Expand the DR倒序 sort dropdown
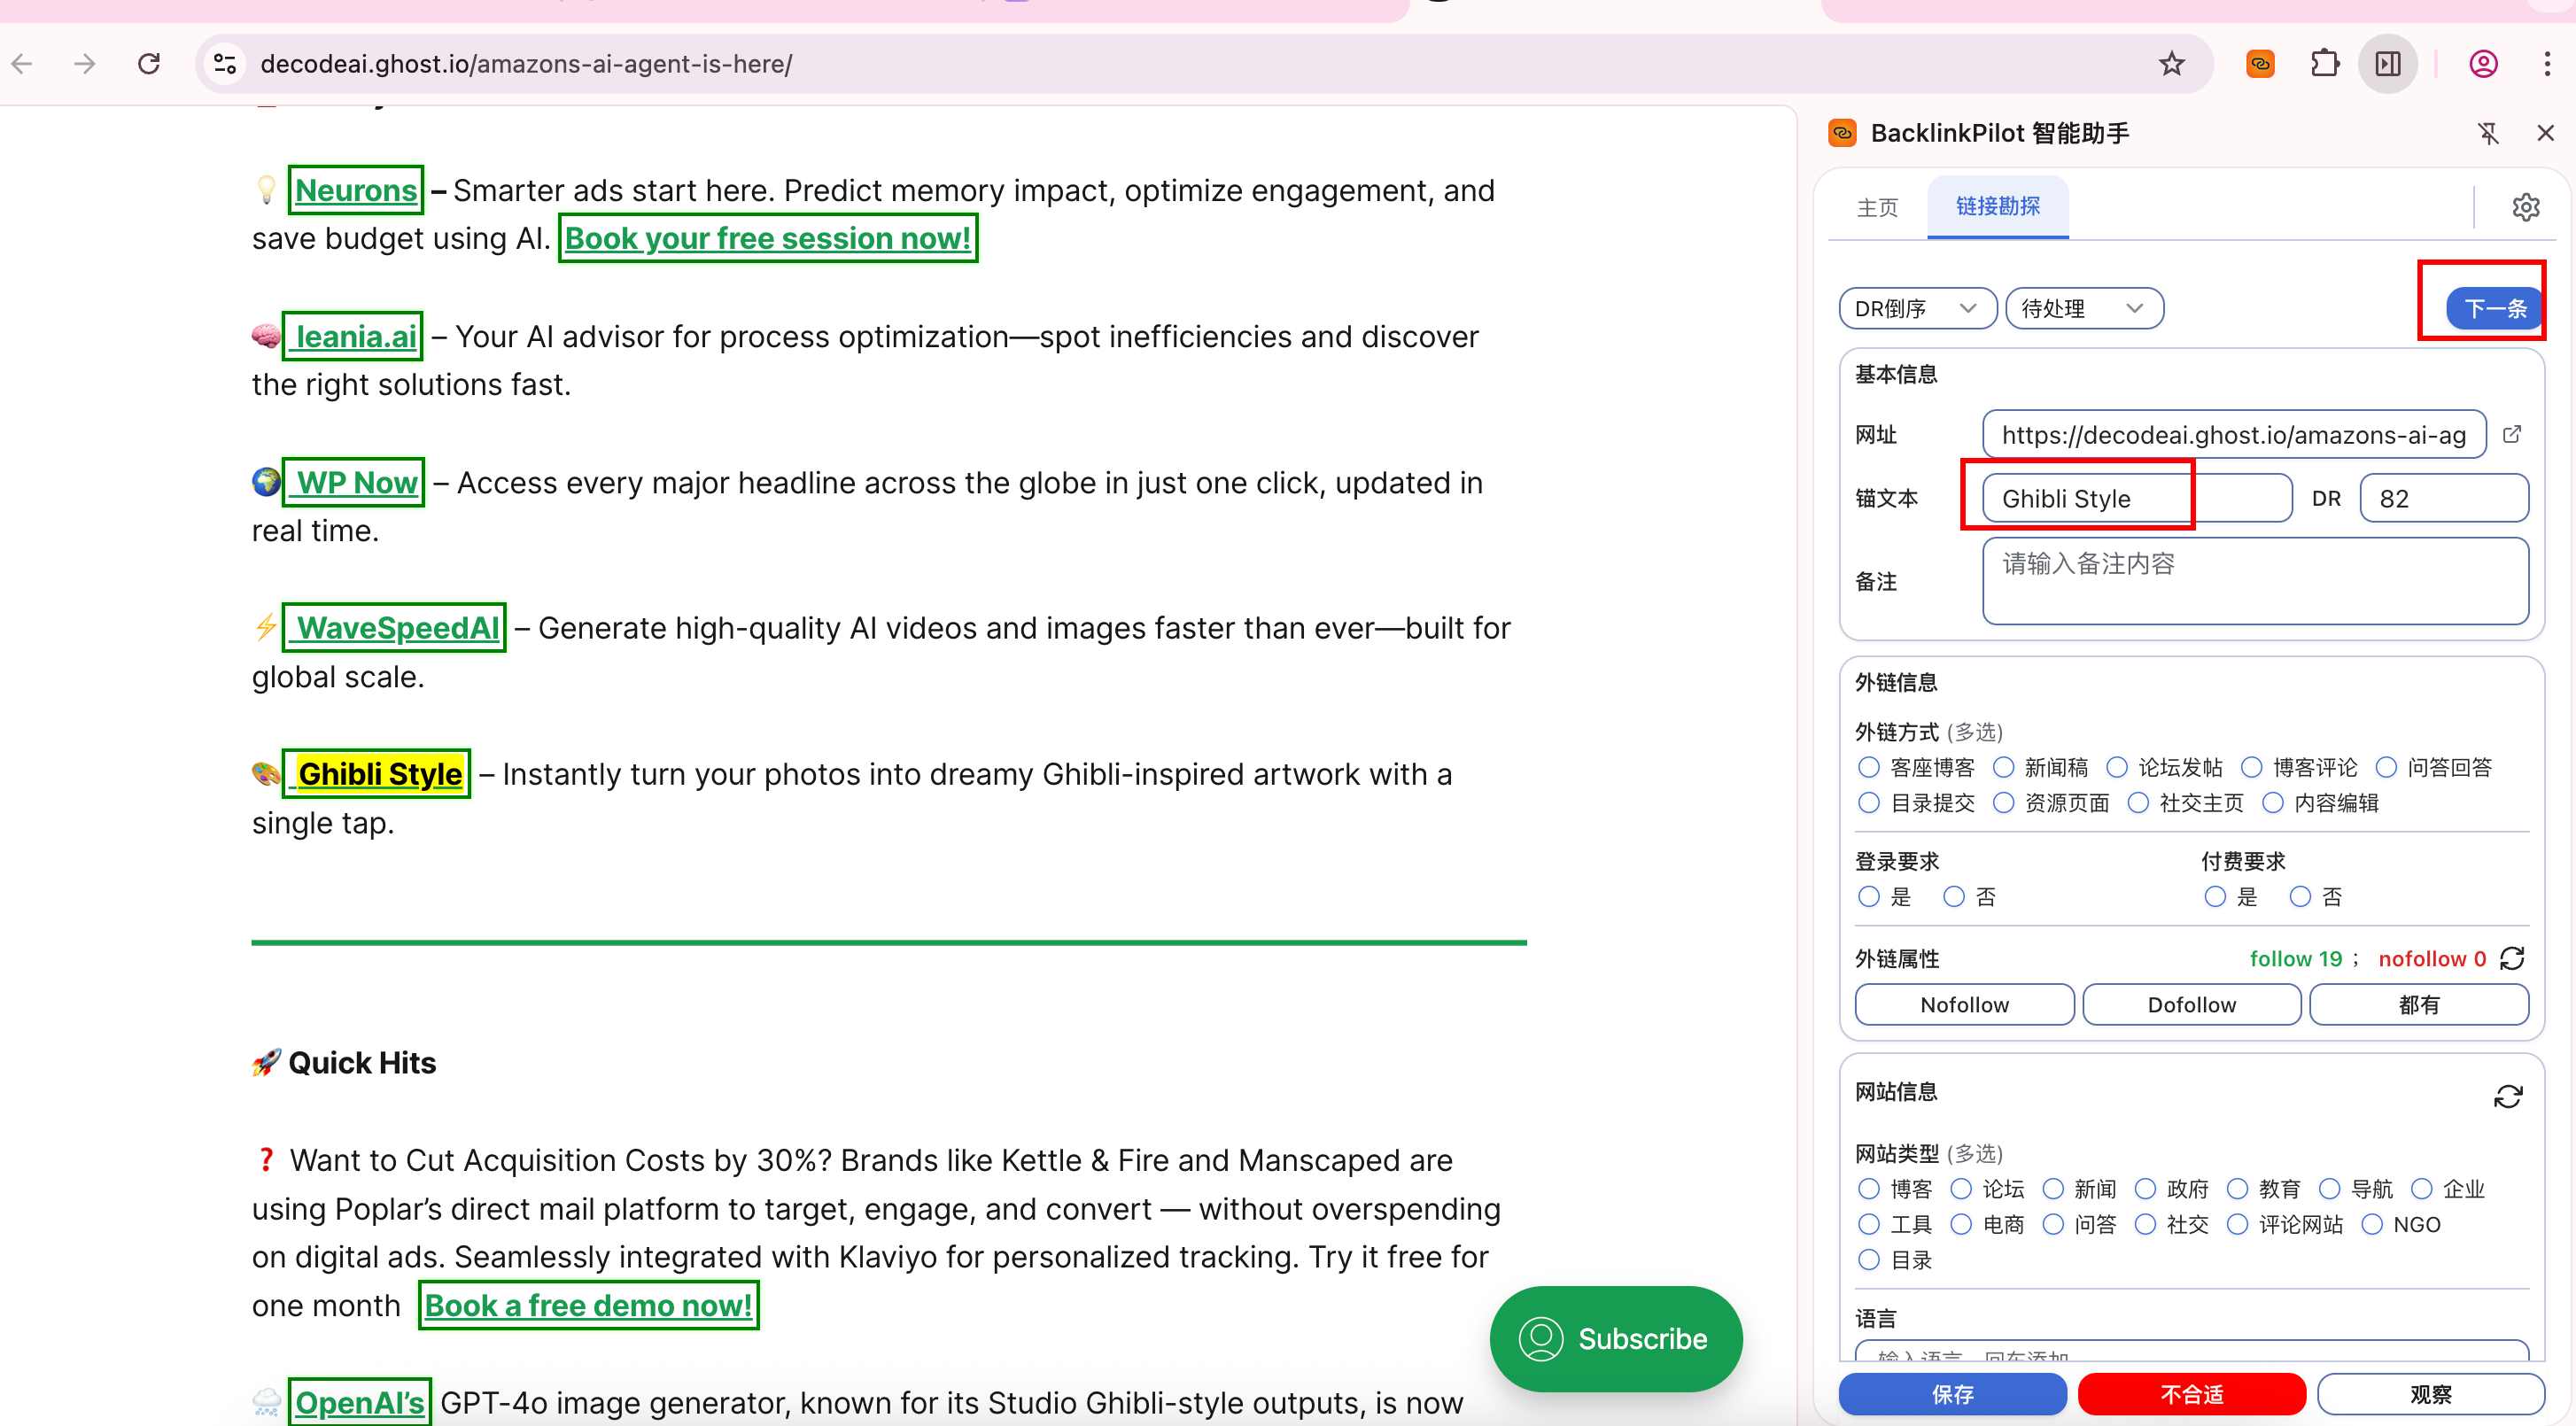The width and height of the screenshot is (2576, 1426). click(x=1917, y=308)
